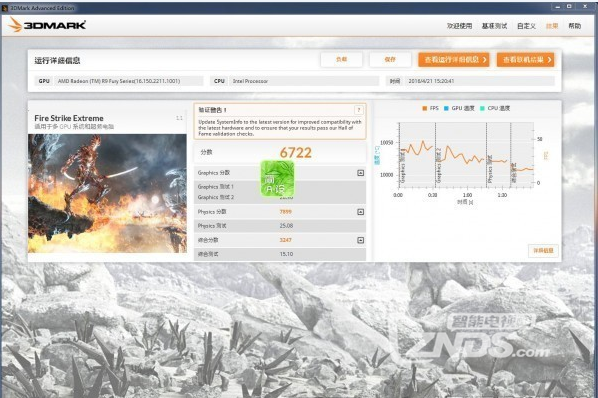The height and width of the screenshot is (398, 598).
Task: Open the 帮助 menu tab
Action: (574, 26)
